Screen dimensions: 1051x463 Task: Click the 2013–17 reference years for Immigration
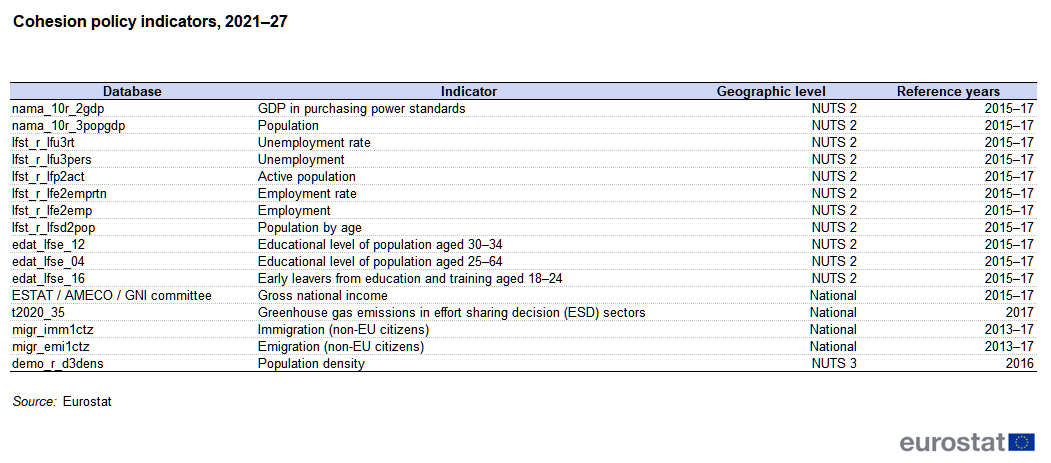point(1009,330)
